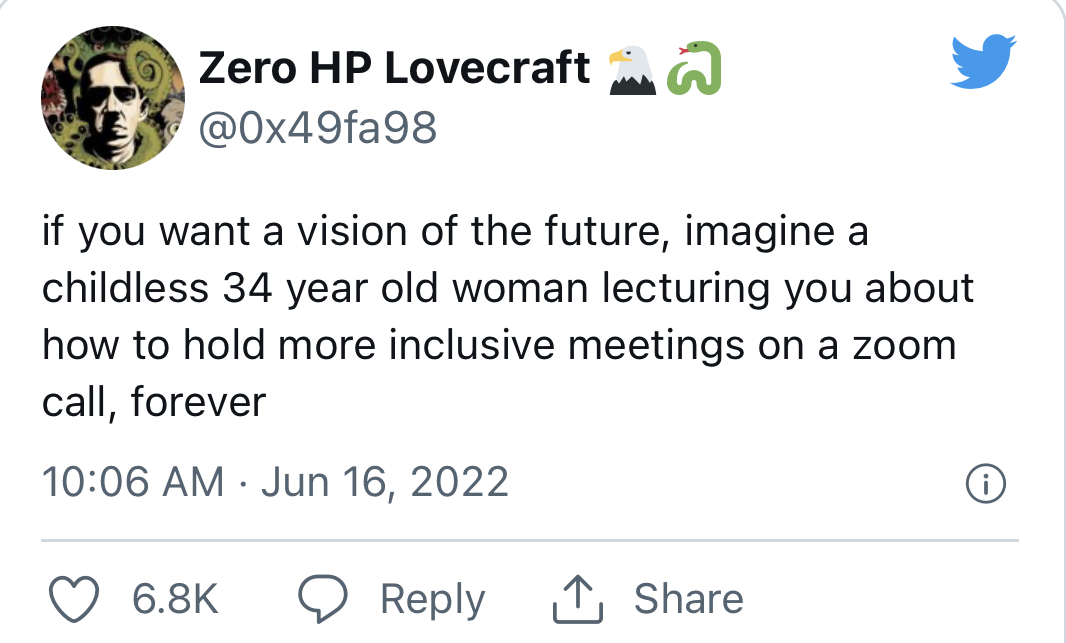Open the Lovecraft profile avatar
Screen dimensions: 1066x643
point(113,98)
